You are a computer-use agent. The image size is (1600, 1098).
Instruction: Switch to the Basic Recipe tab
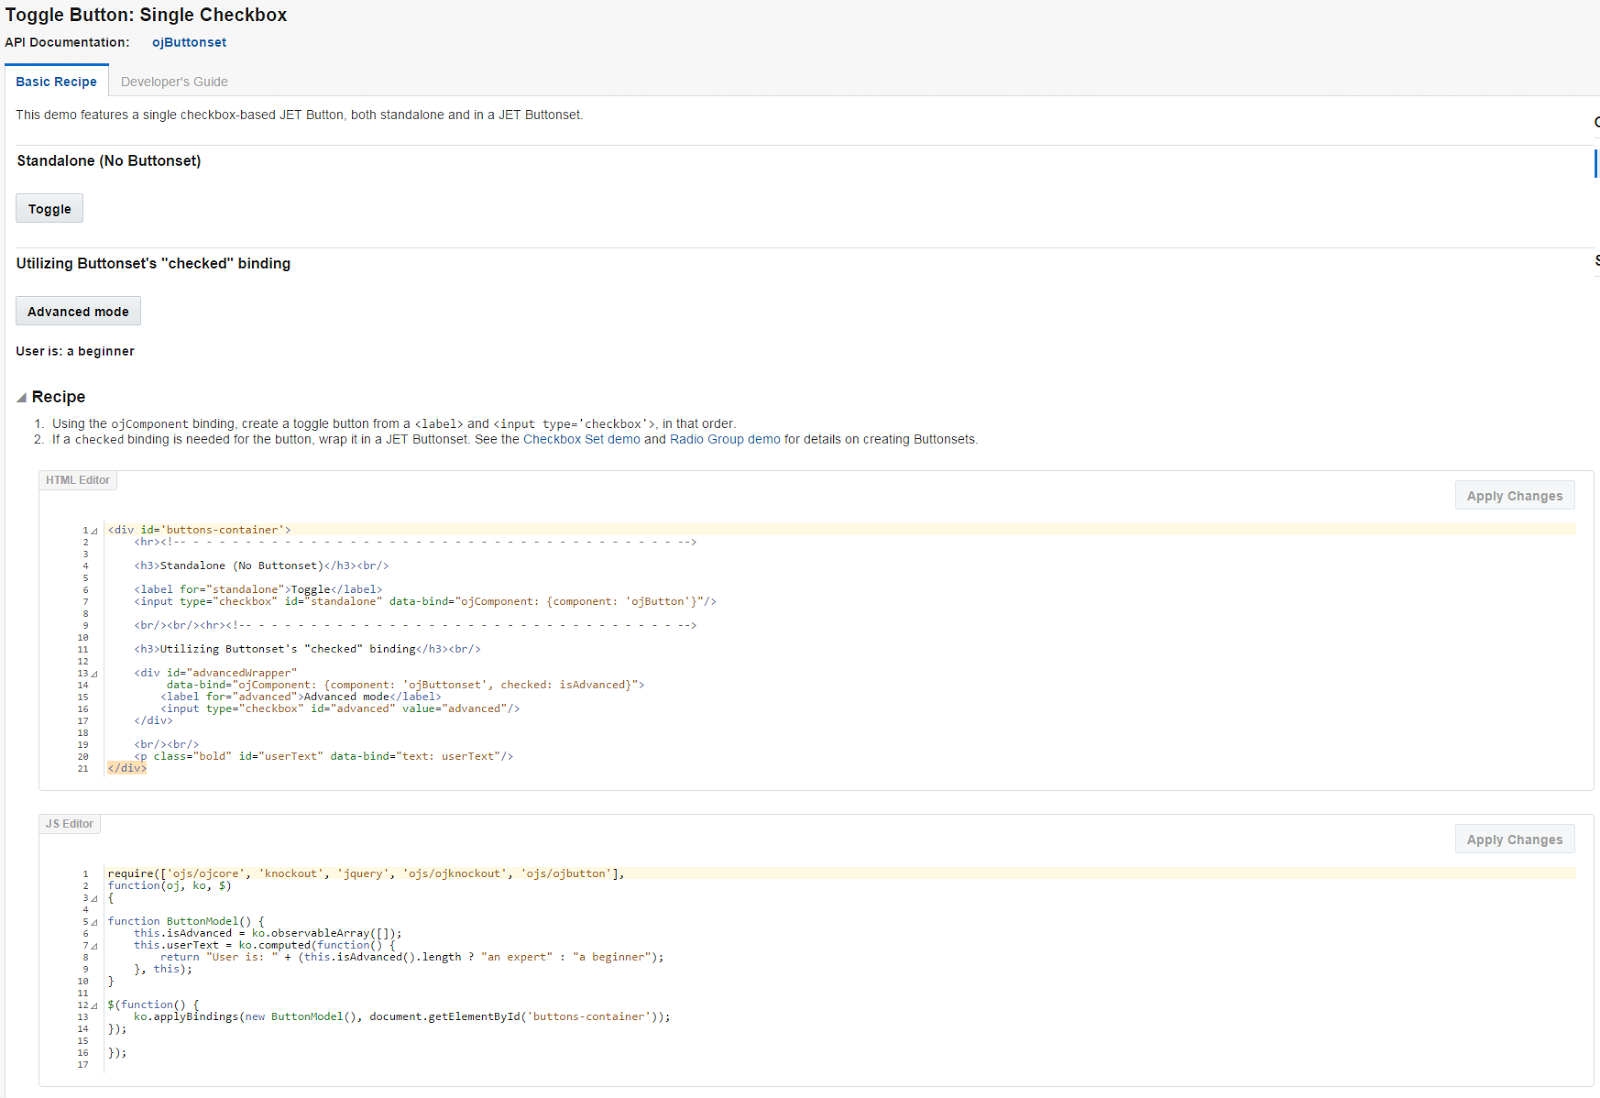(x=56, y=82)
